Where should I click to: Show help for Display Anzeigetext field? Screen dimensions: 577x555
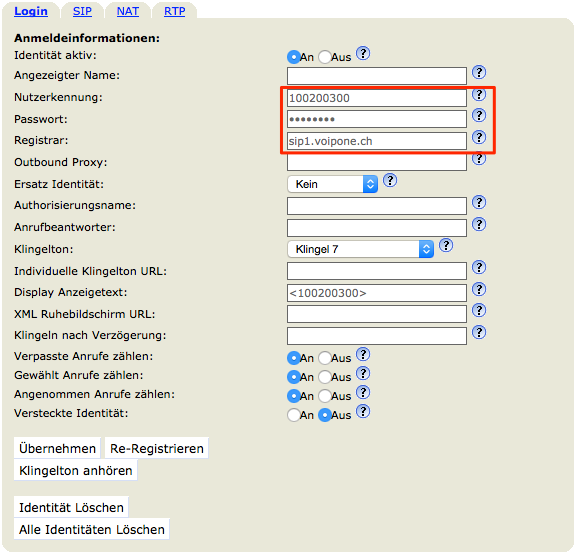pyautogui.click(x=479, y=289)
